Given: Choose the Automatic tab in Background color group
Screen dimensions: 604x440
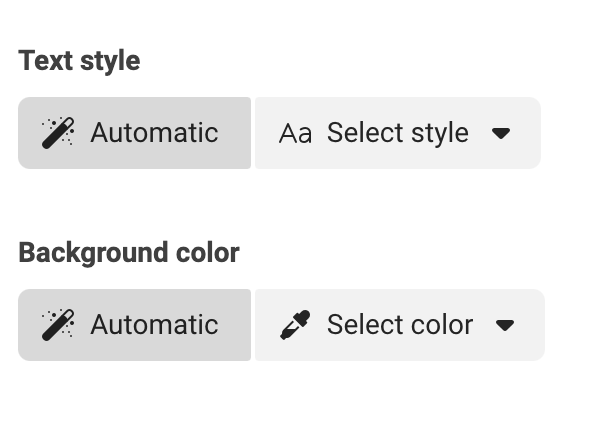Looking at the screenshot, I should (134, 325).
